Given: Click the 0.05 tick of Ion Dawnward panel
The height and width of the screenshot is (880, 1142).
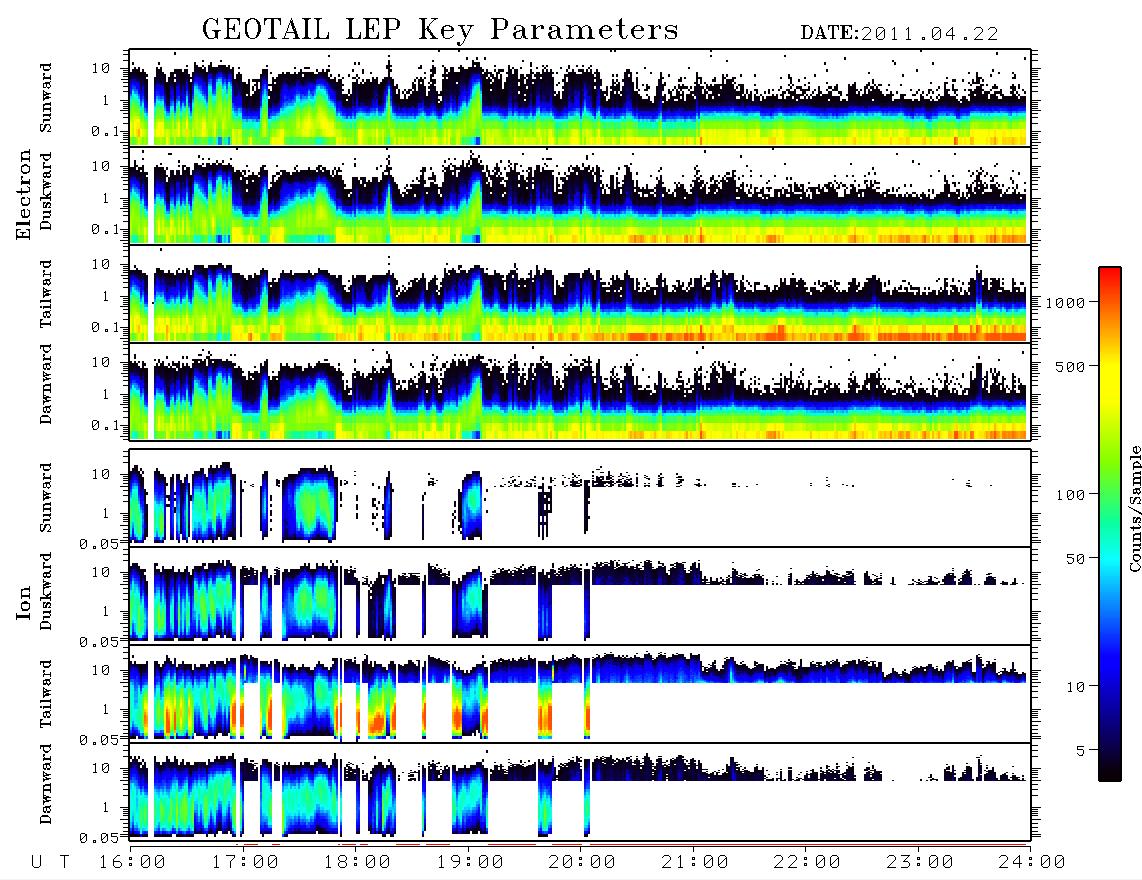Looking at the screenshot, I should coord(98,838).
